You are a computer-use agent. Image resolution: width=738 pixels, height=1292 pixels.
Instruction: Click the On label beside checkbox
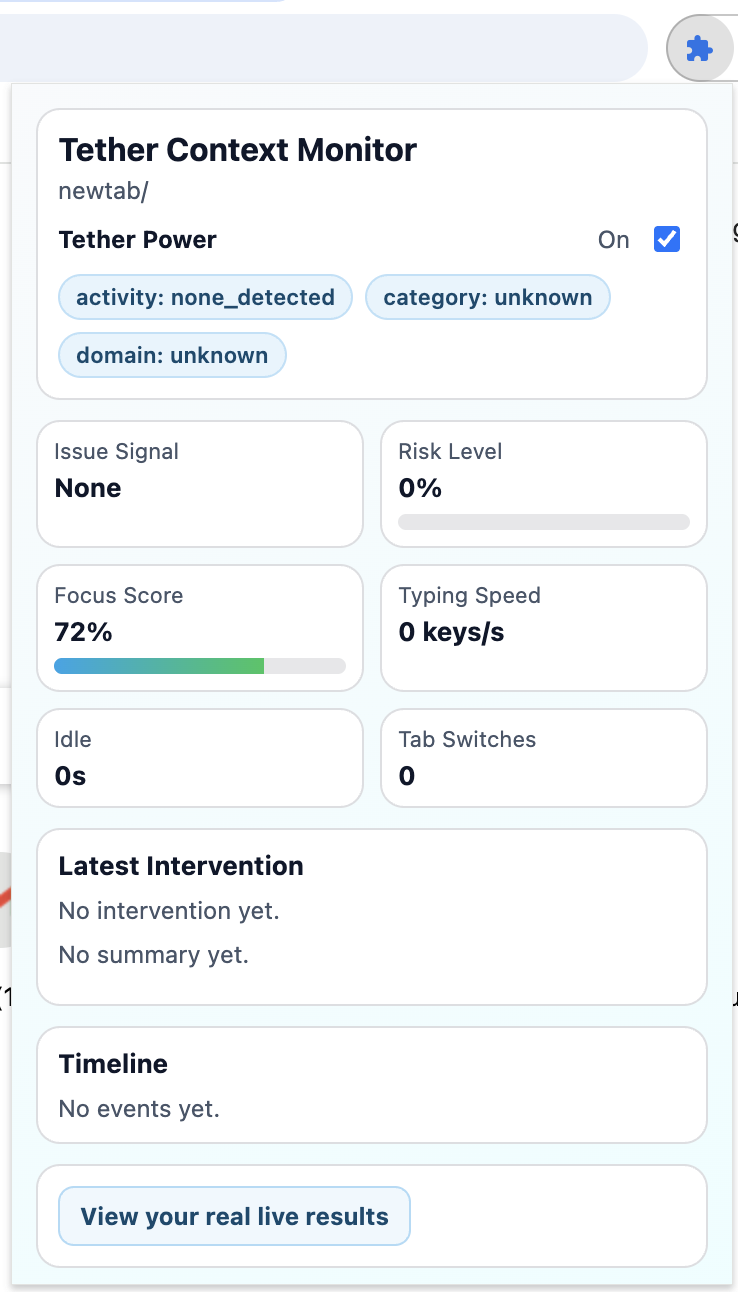613,240
